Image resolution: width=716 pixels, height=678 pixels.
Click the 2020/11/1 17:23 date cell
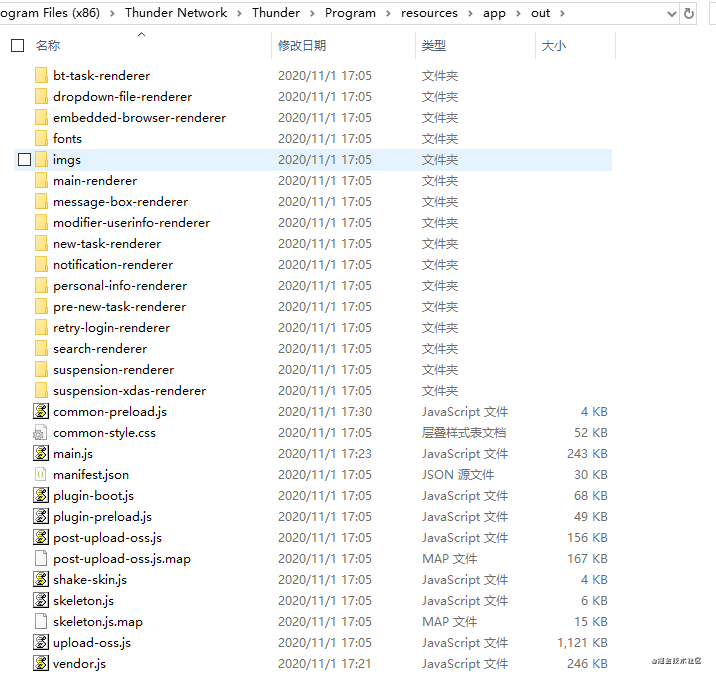pyautogui.click(x=325, y=453)
